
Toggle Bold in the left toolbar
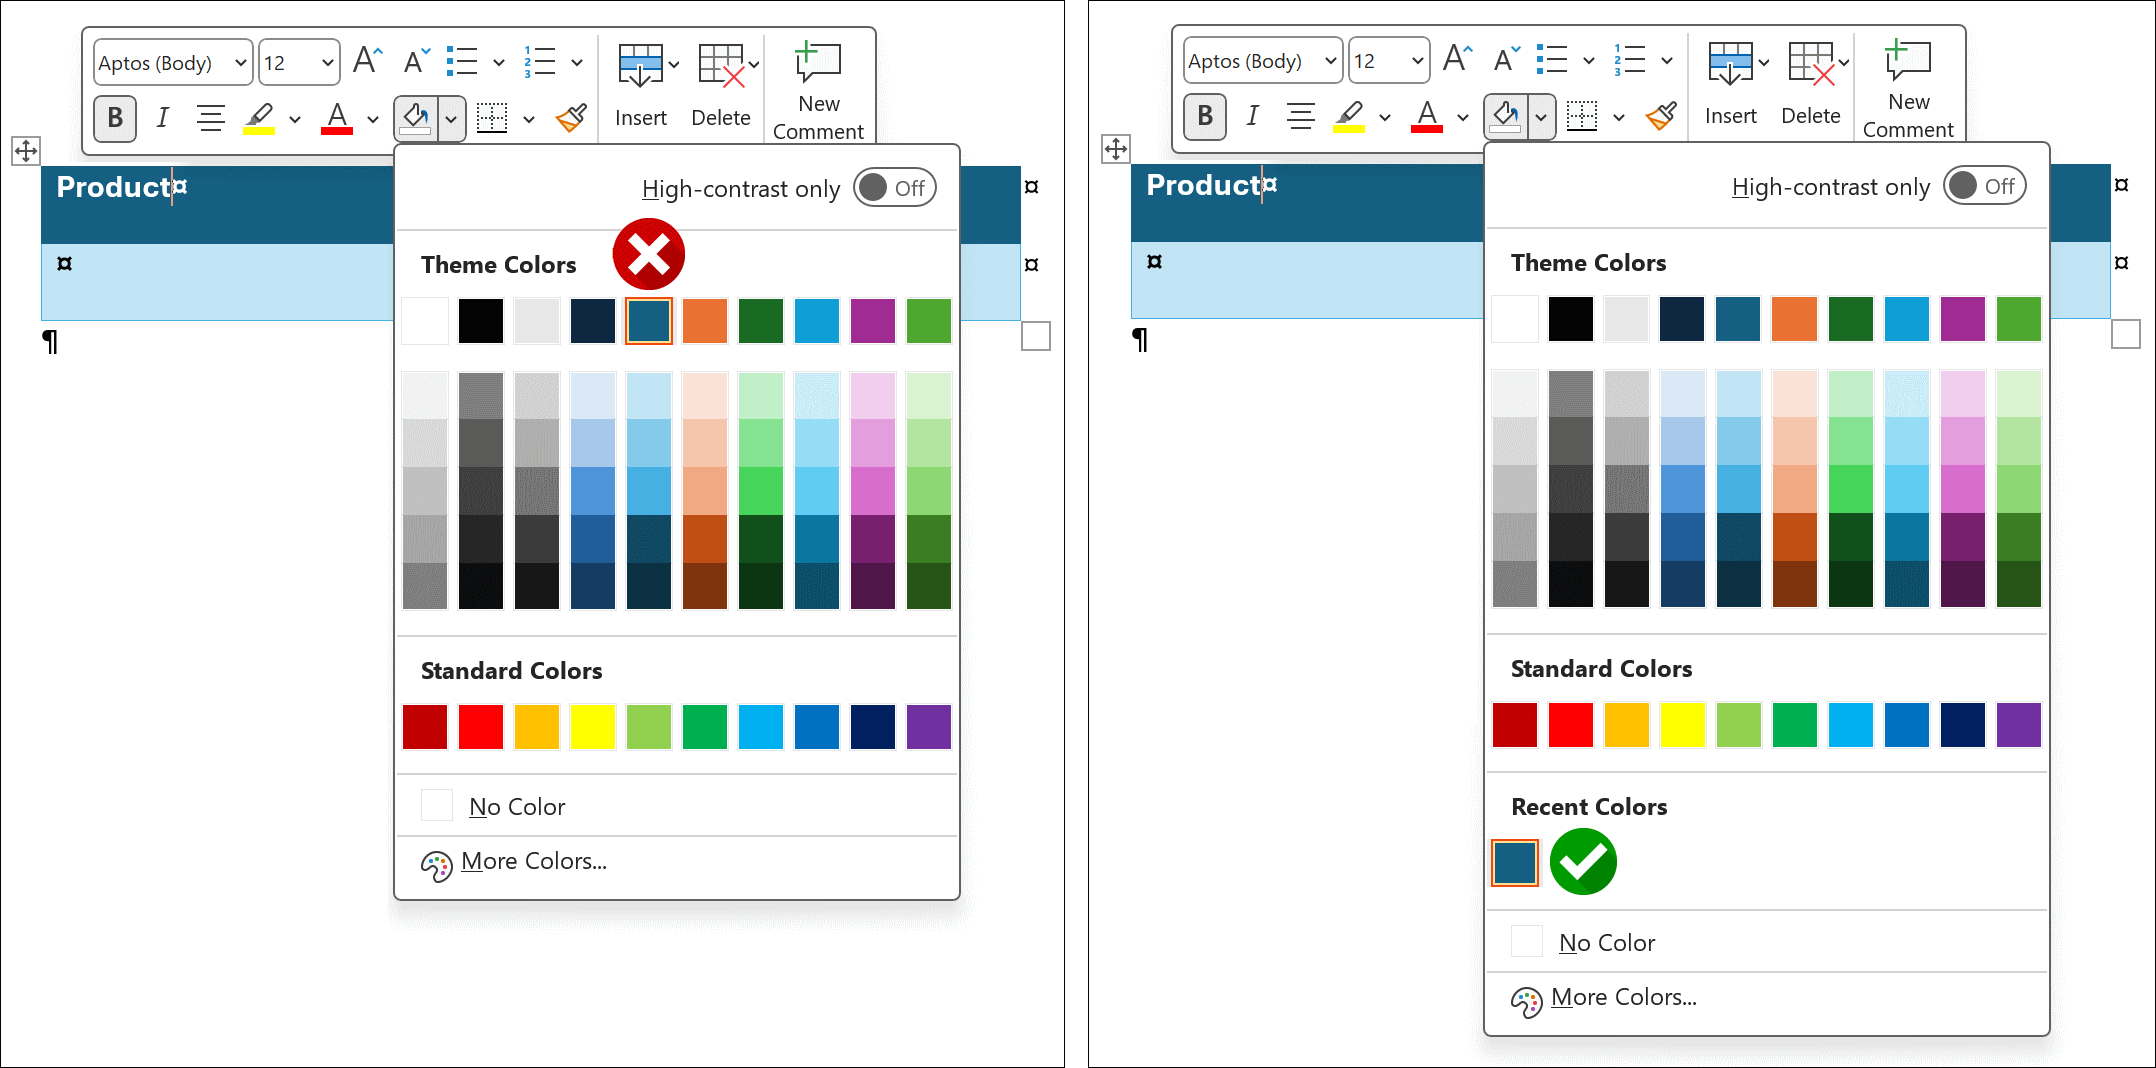[115, 118]
